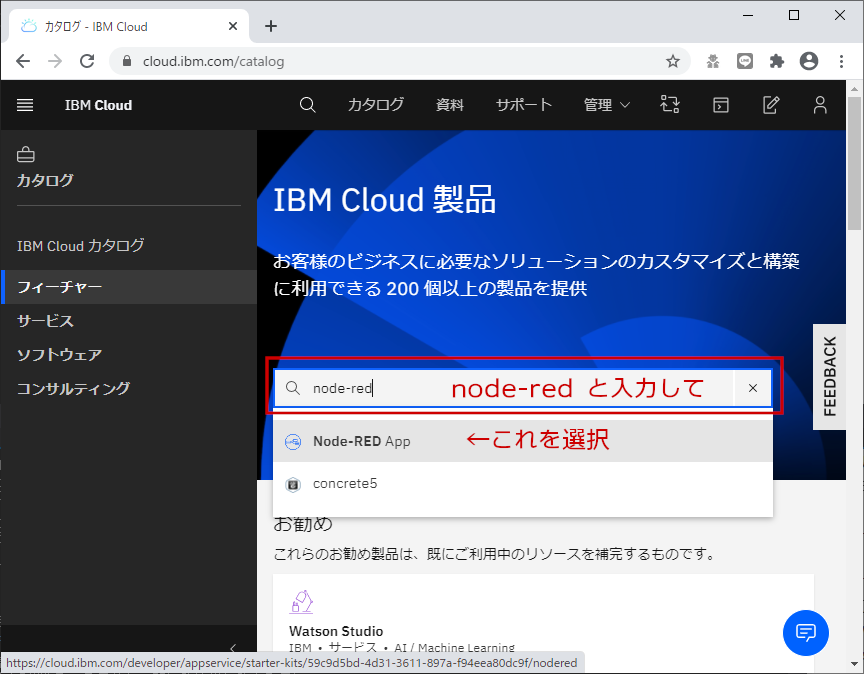This screenshot has width=864, height=674.
Task: Click the Watson Studio card icon
Action: [x=301, y=602]
